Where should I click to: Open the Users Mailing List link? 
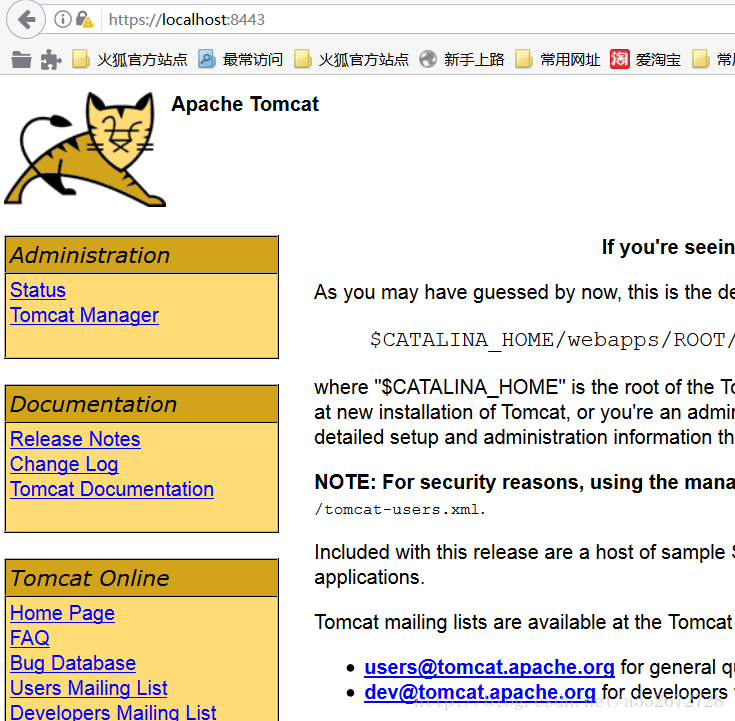(x=89, y=688)
